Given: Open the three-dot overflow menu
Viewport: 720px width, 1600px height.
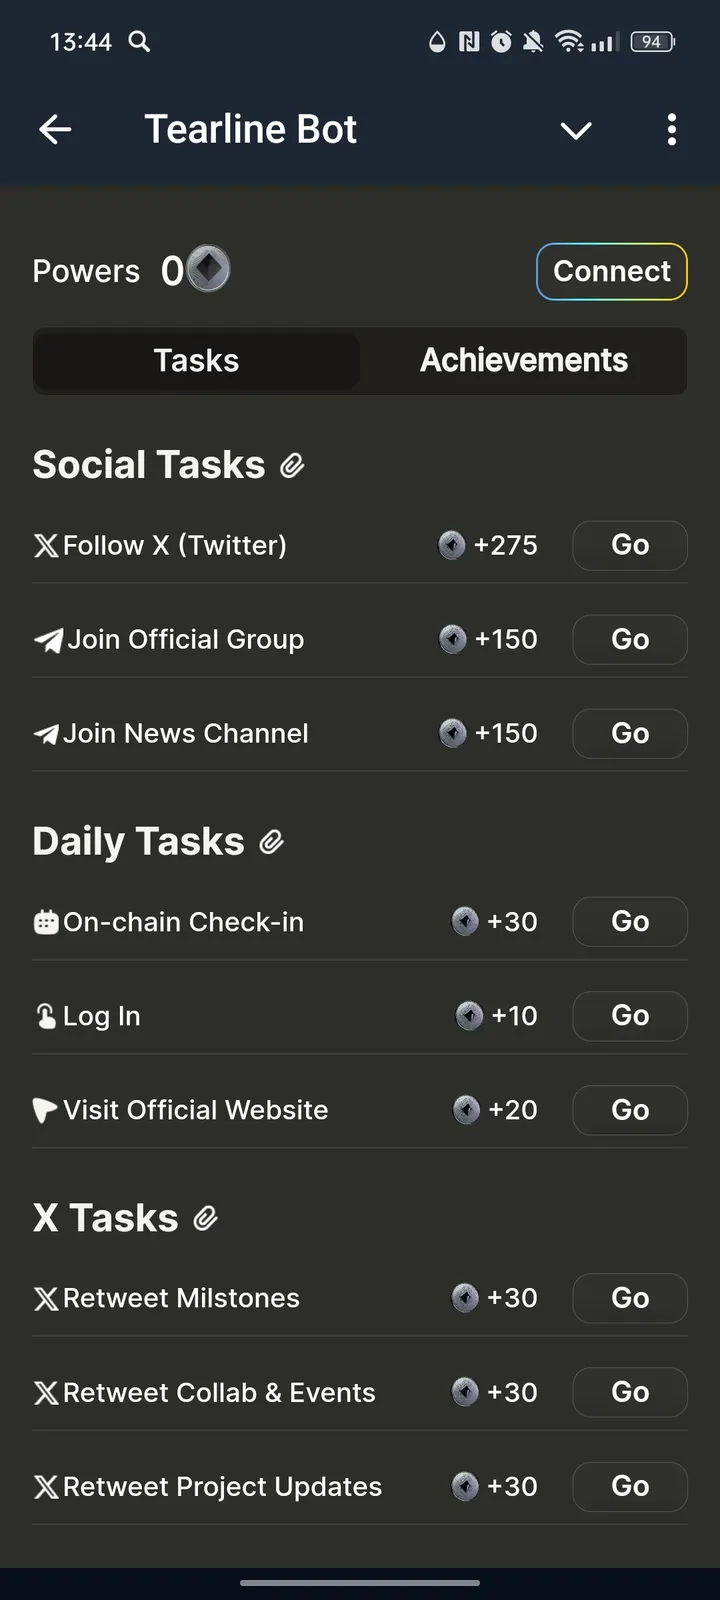Looking at the screenshot, I should point(672,130).
